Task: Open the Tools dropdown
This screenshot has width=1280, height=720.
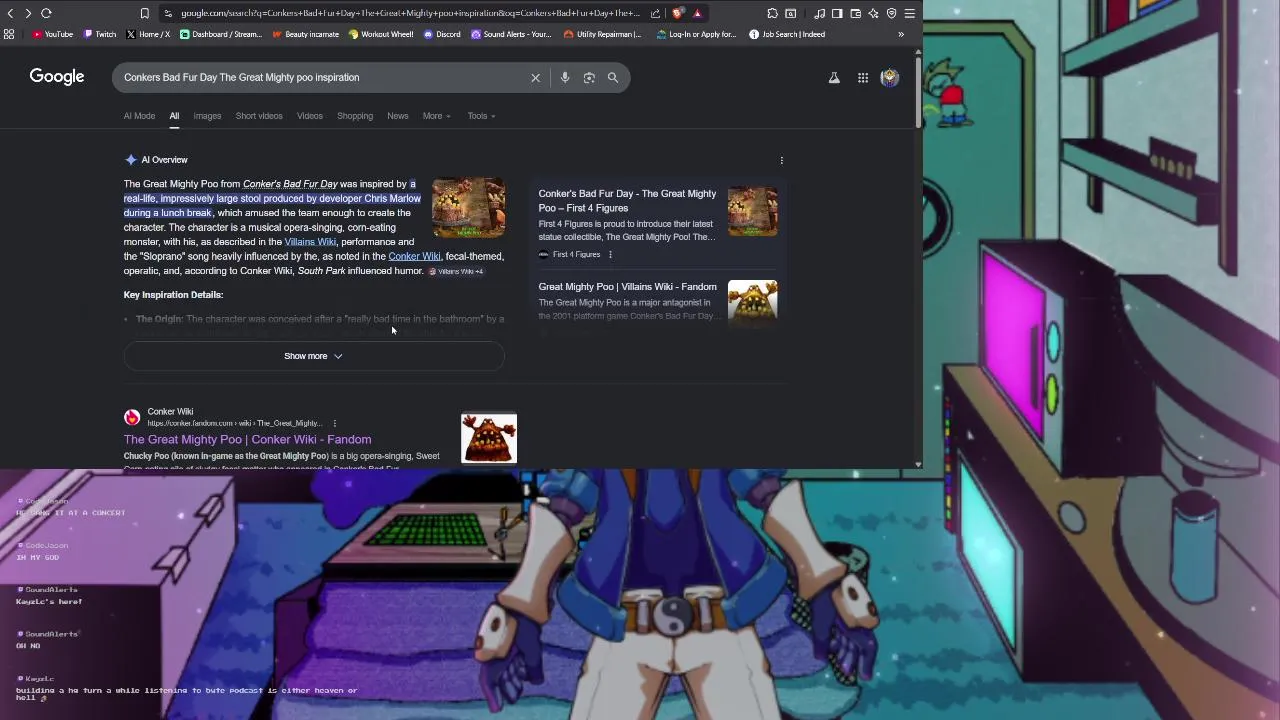Action: coord(481,116)
